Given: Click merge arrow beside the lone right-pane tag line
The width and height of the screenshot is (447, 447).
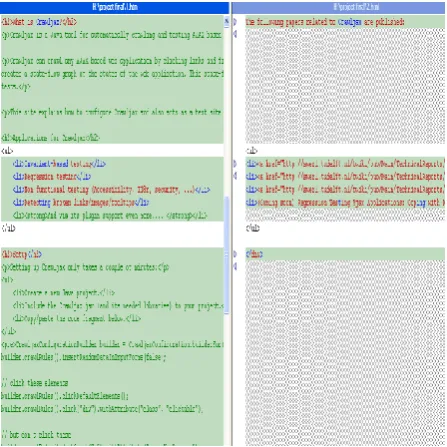Looking at the screenshot, I should click(235, 254).
